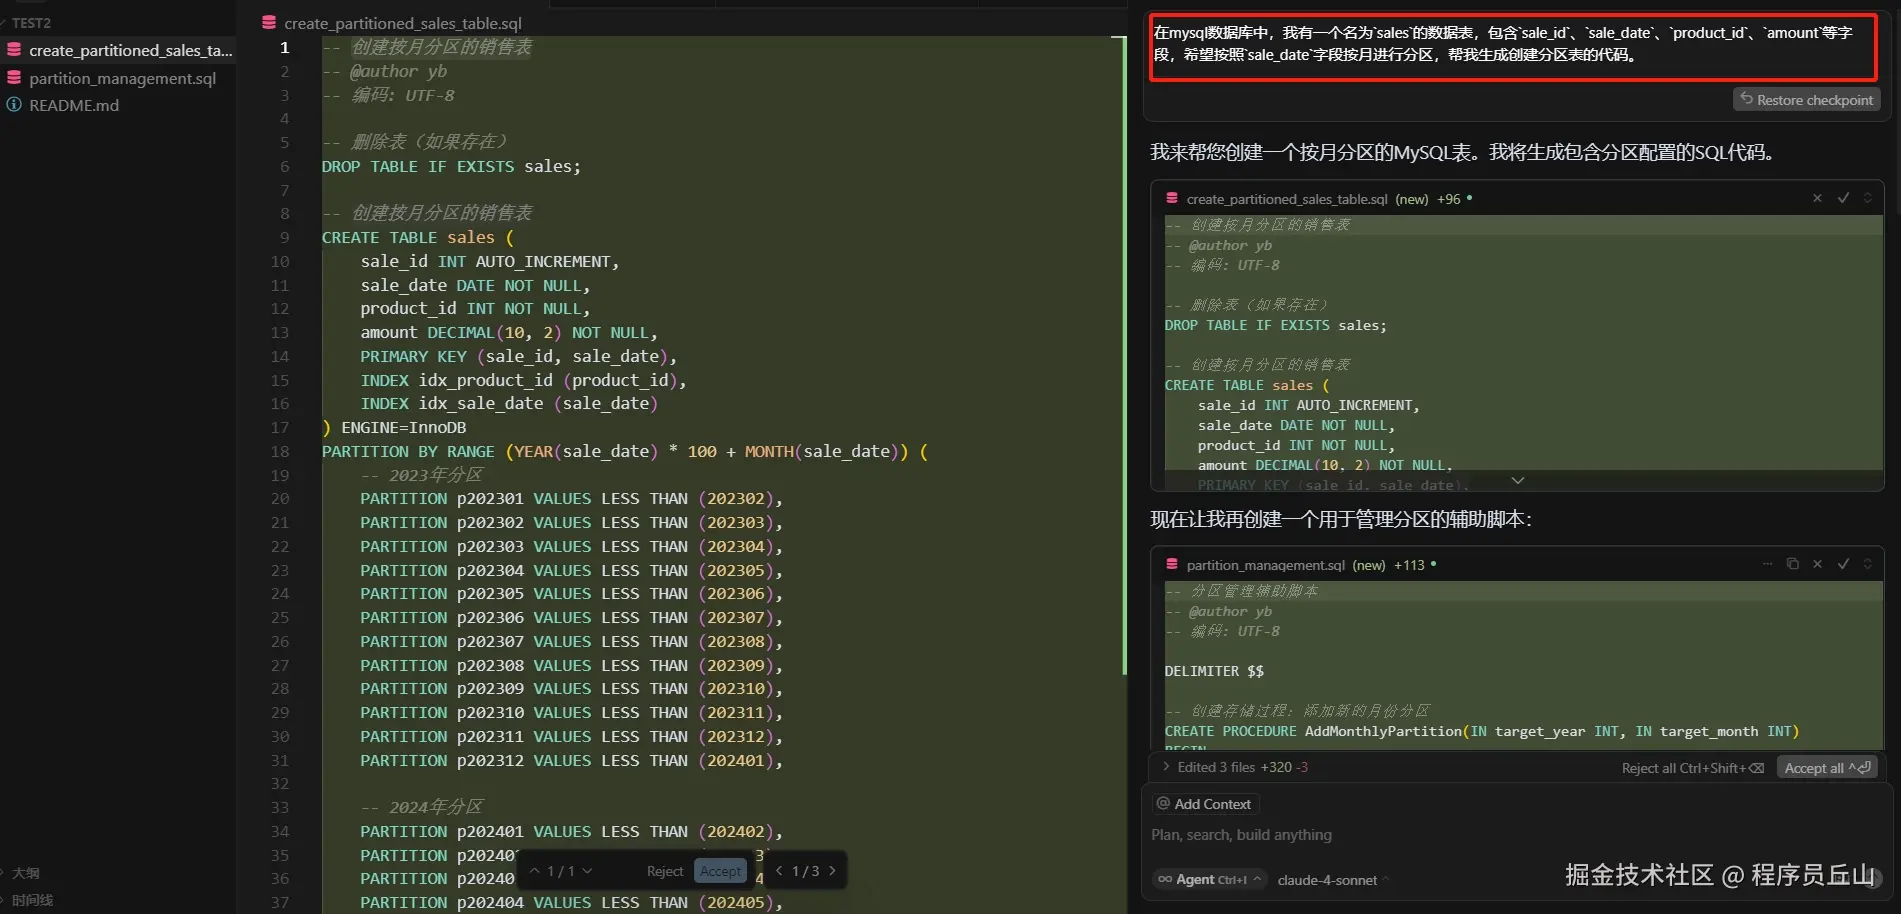Click the file icon in partition_management.sql chat block
Screen dimensions: 1901x914
click(1171, 565)
